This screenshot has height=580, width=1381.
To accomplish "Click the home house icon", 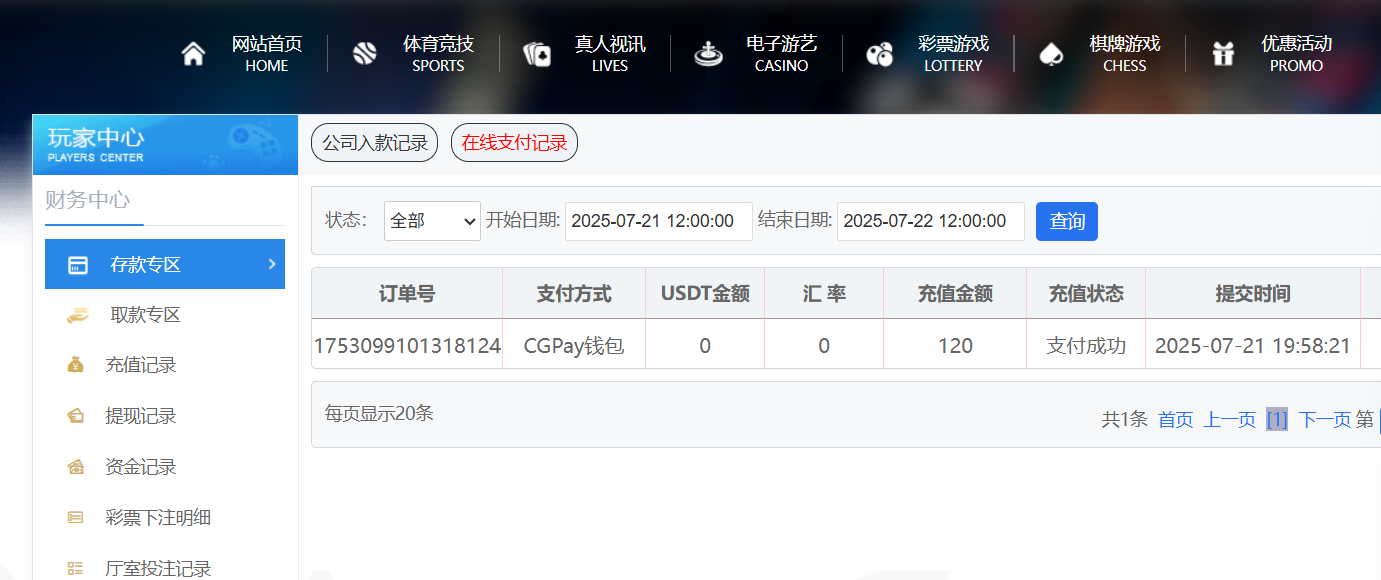I will (193, 54).
